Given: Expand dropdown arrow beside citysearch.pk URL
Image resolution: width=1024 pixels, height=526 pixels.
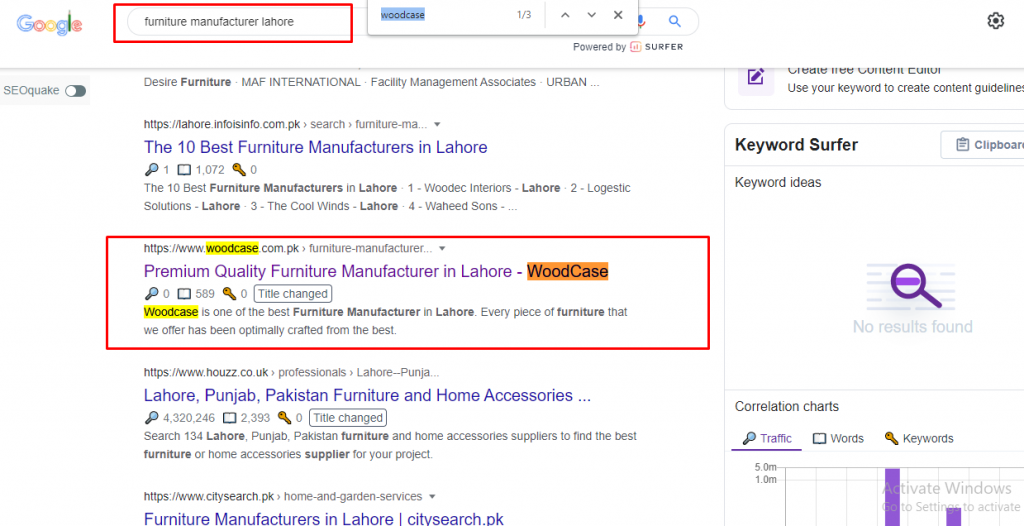Looking at the screenshot, I should tap(432, 497).
